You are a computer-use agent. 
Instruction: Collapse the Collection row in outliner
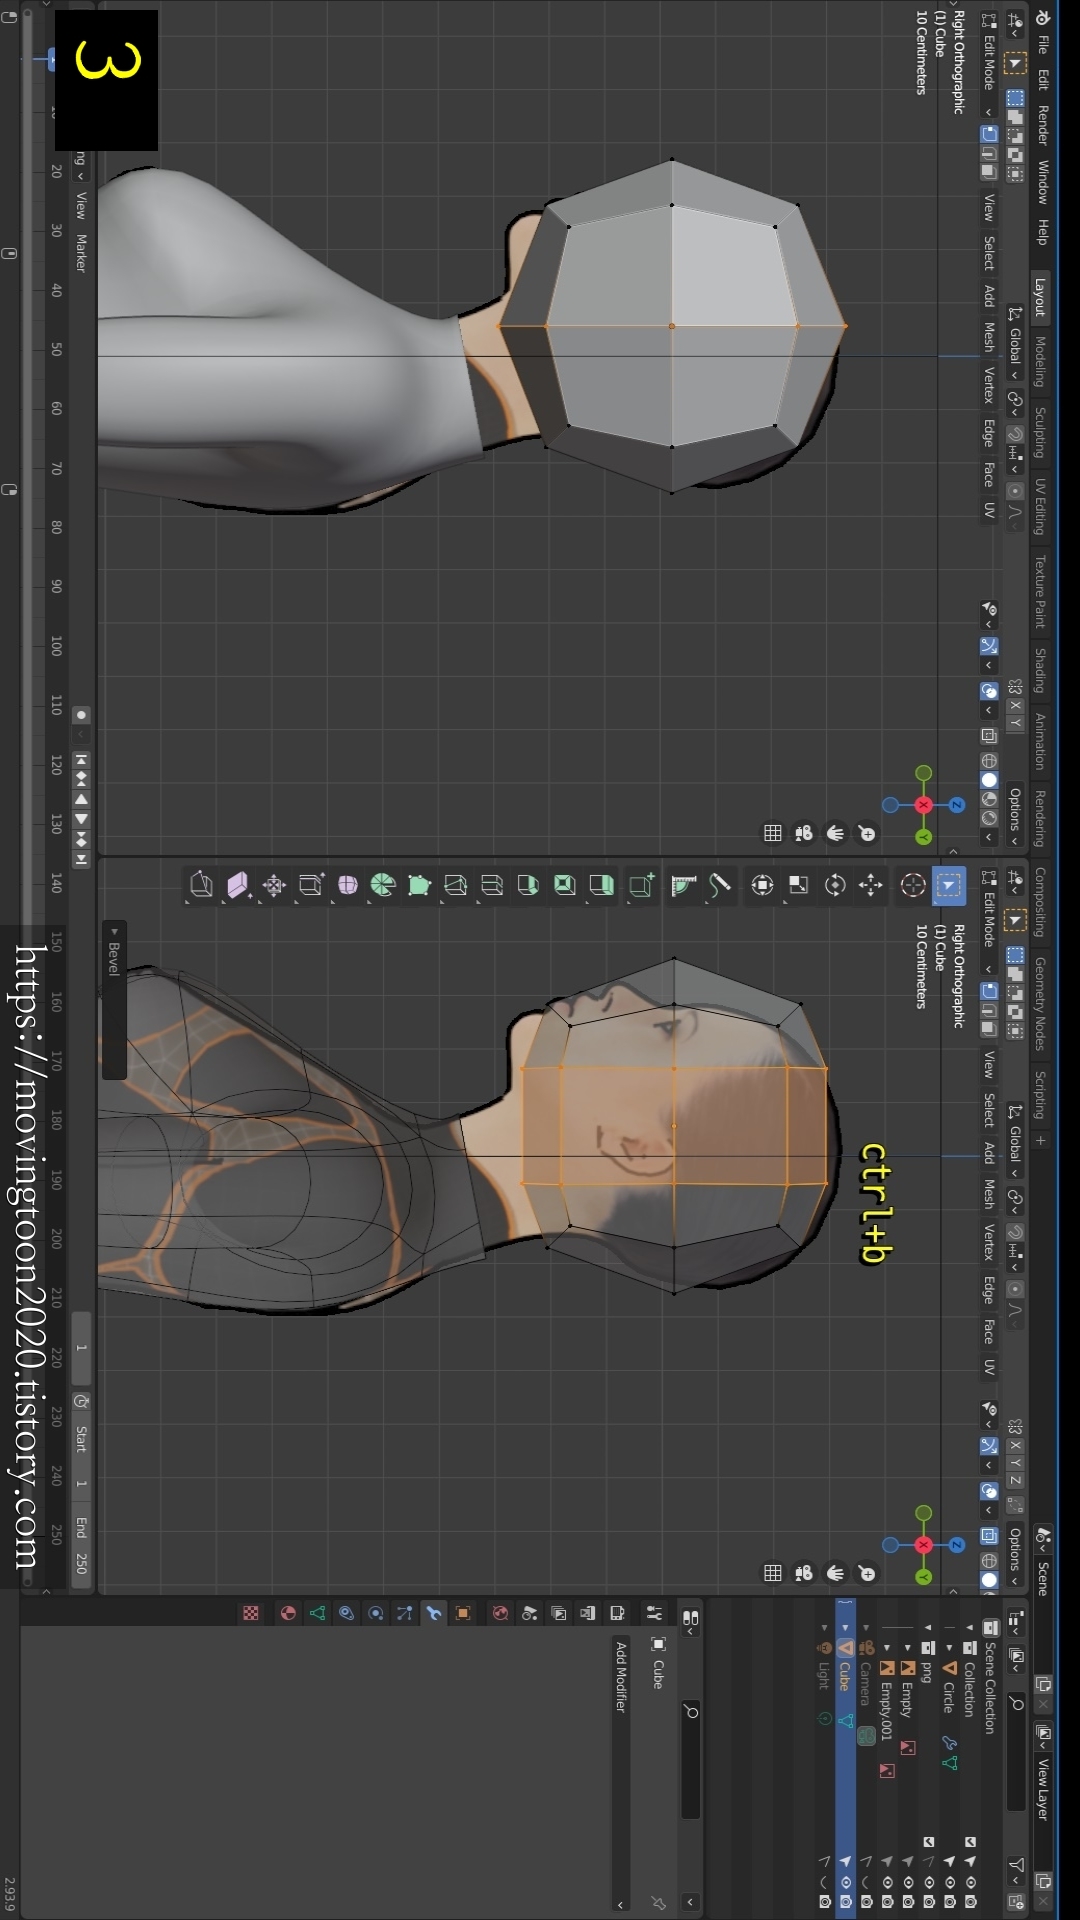click(x=970, y=1628)
